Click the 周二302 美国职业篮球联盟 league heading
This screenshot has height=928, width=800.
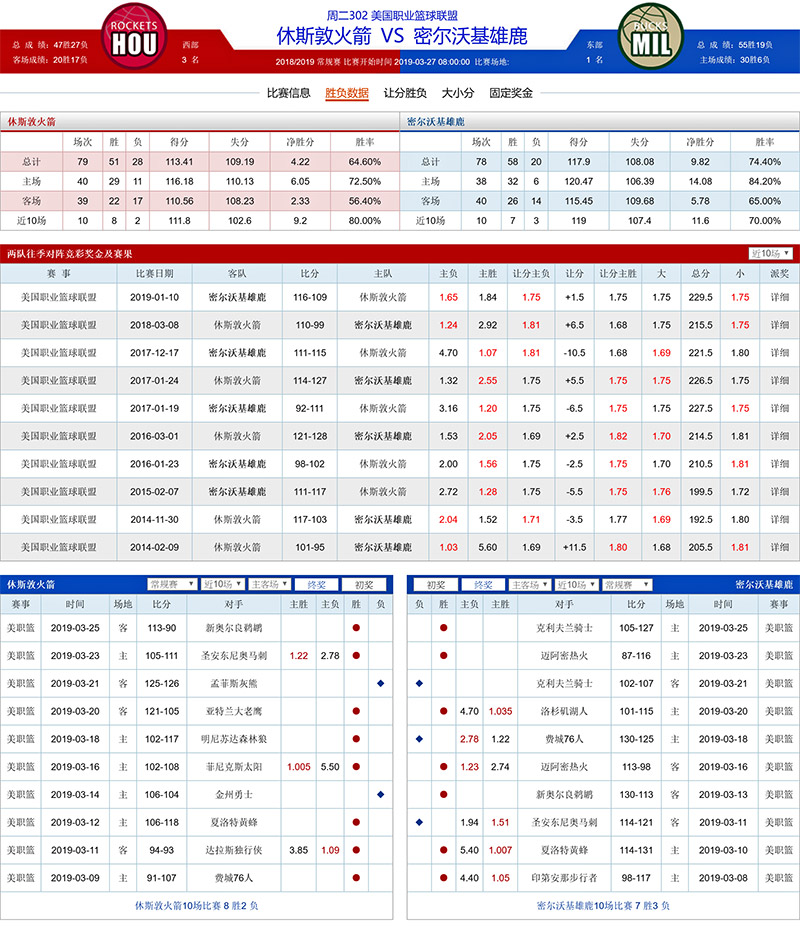tap(392, 15)
